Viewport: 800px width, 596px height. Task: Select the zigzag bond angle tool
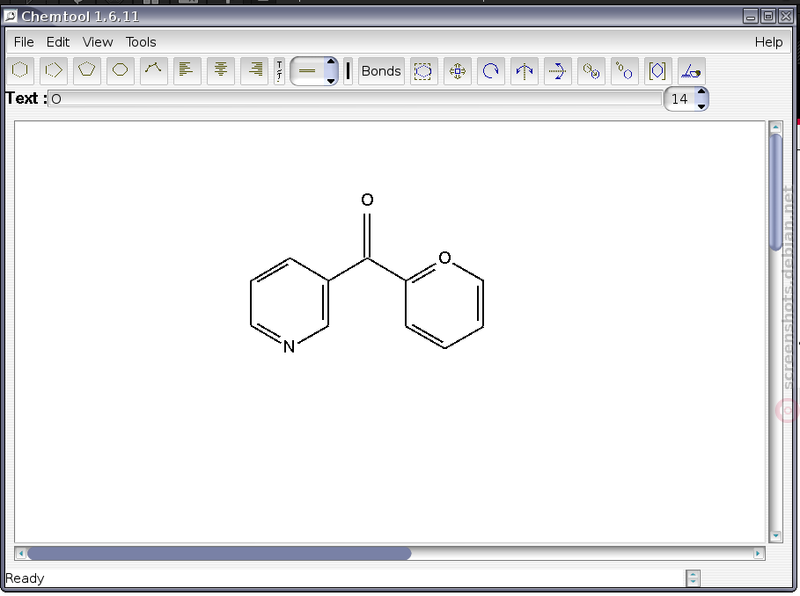point(154,70)
